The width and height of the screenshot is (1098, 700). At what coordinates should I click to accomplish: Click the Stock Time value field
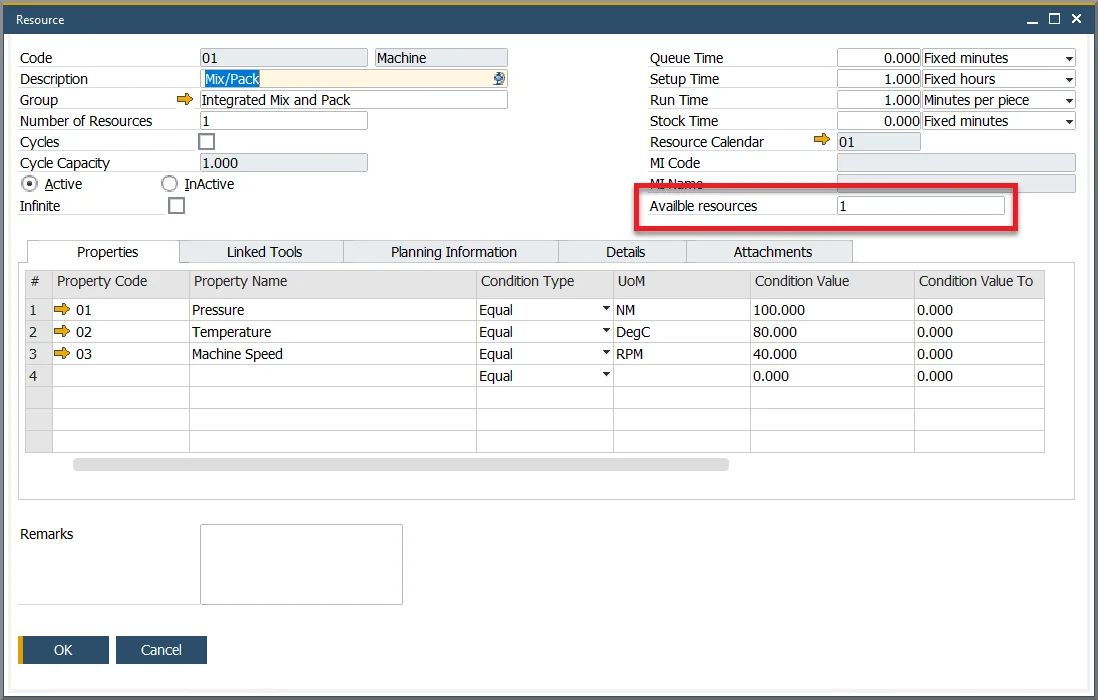[x=879, y=121]
